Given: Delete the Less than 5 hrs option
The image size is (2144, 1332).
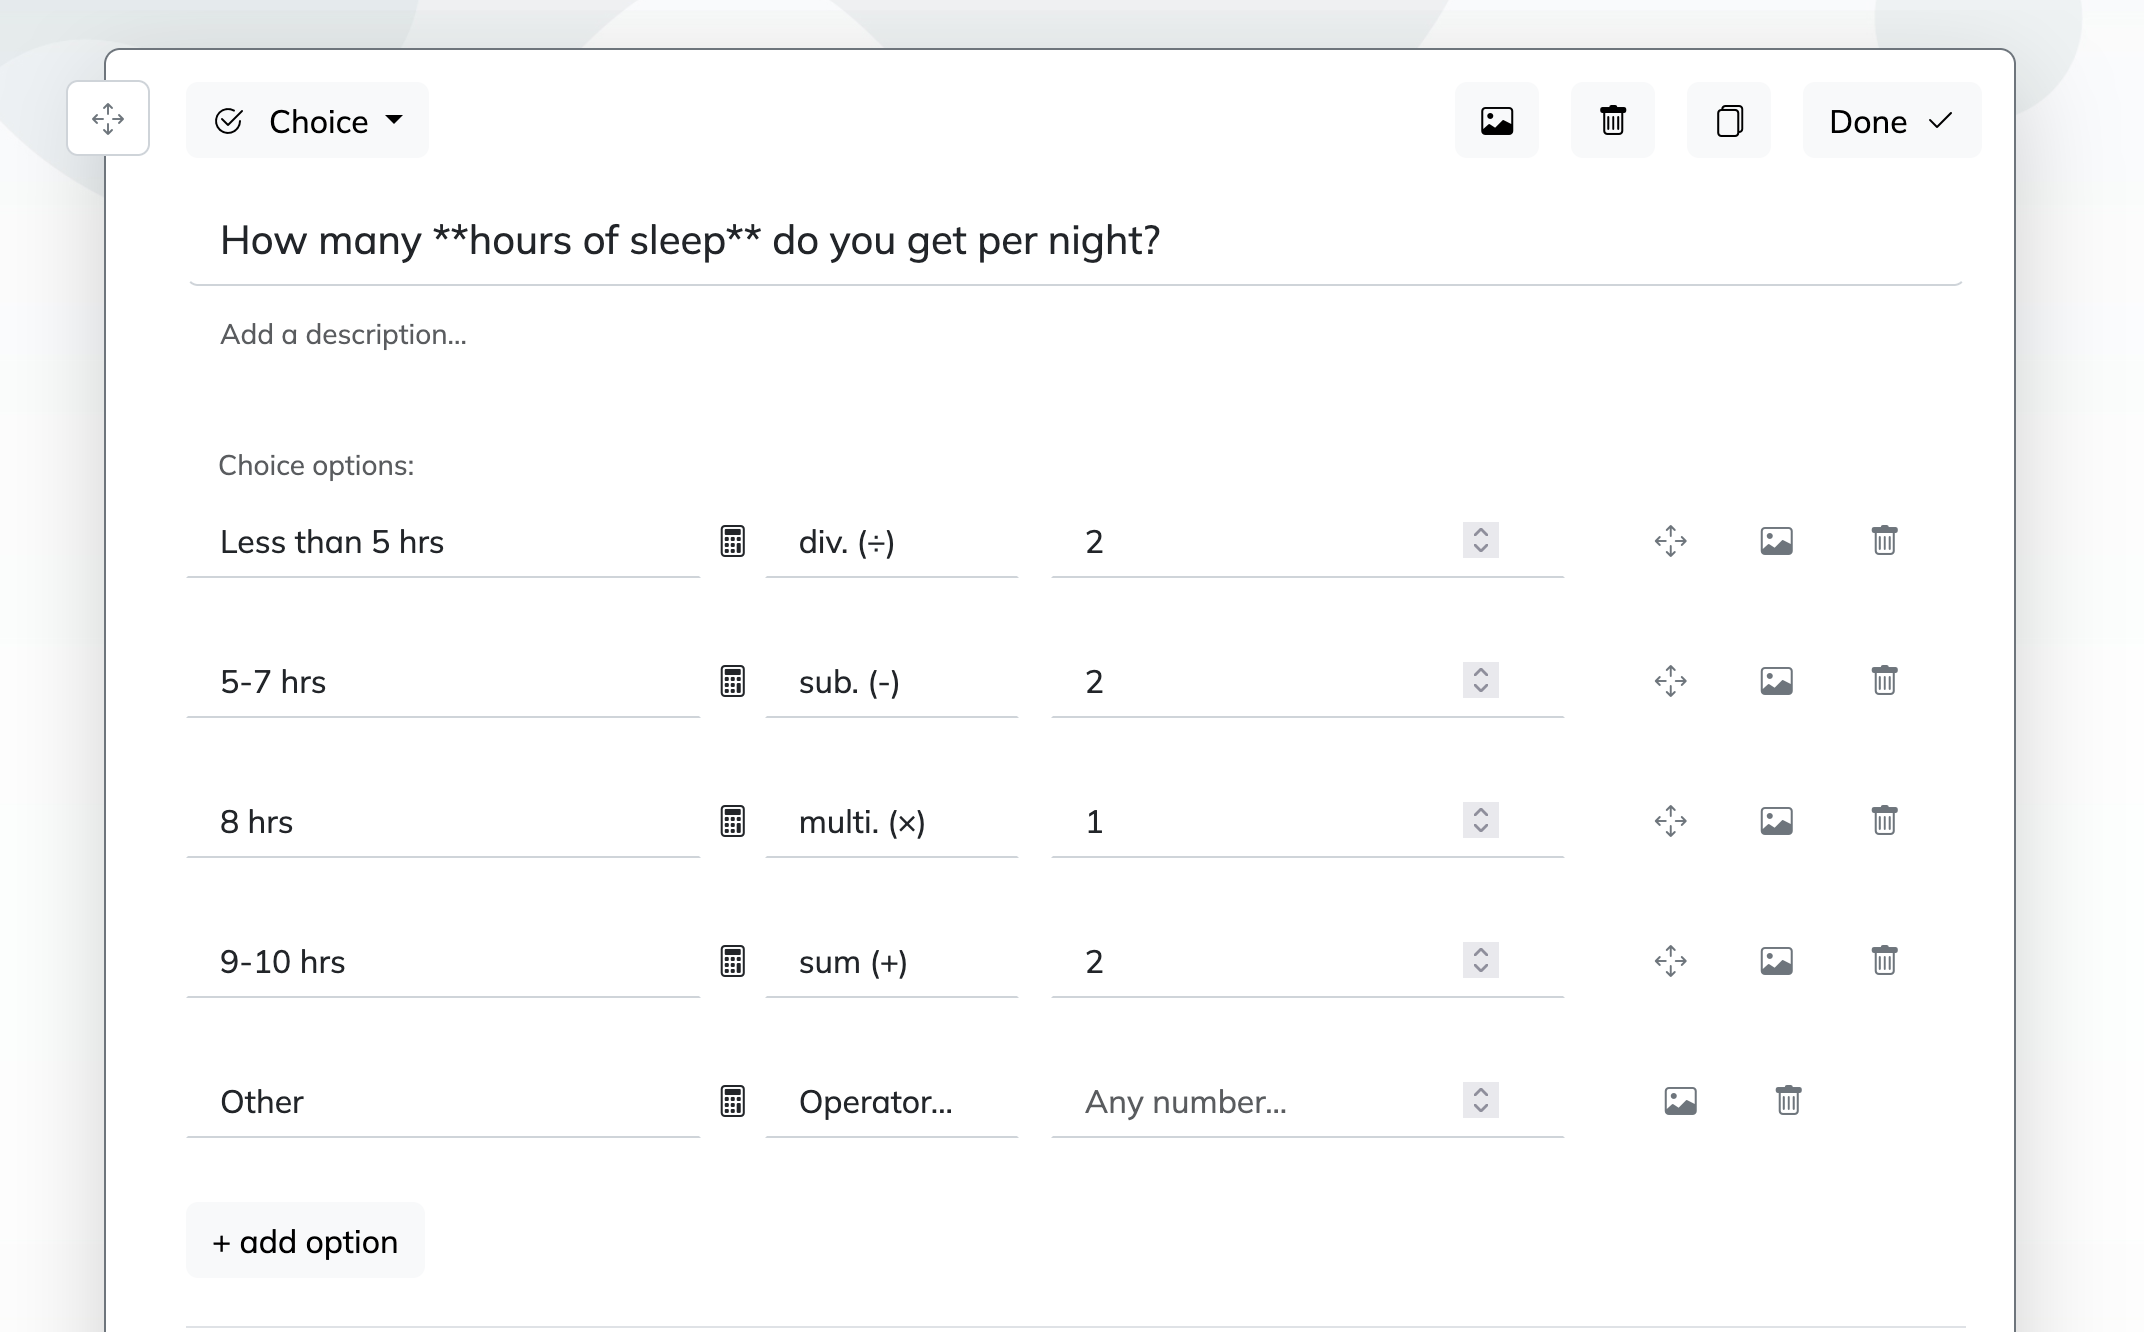Looking at the screenshot, I should tap(1884, 541).
